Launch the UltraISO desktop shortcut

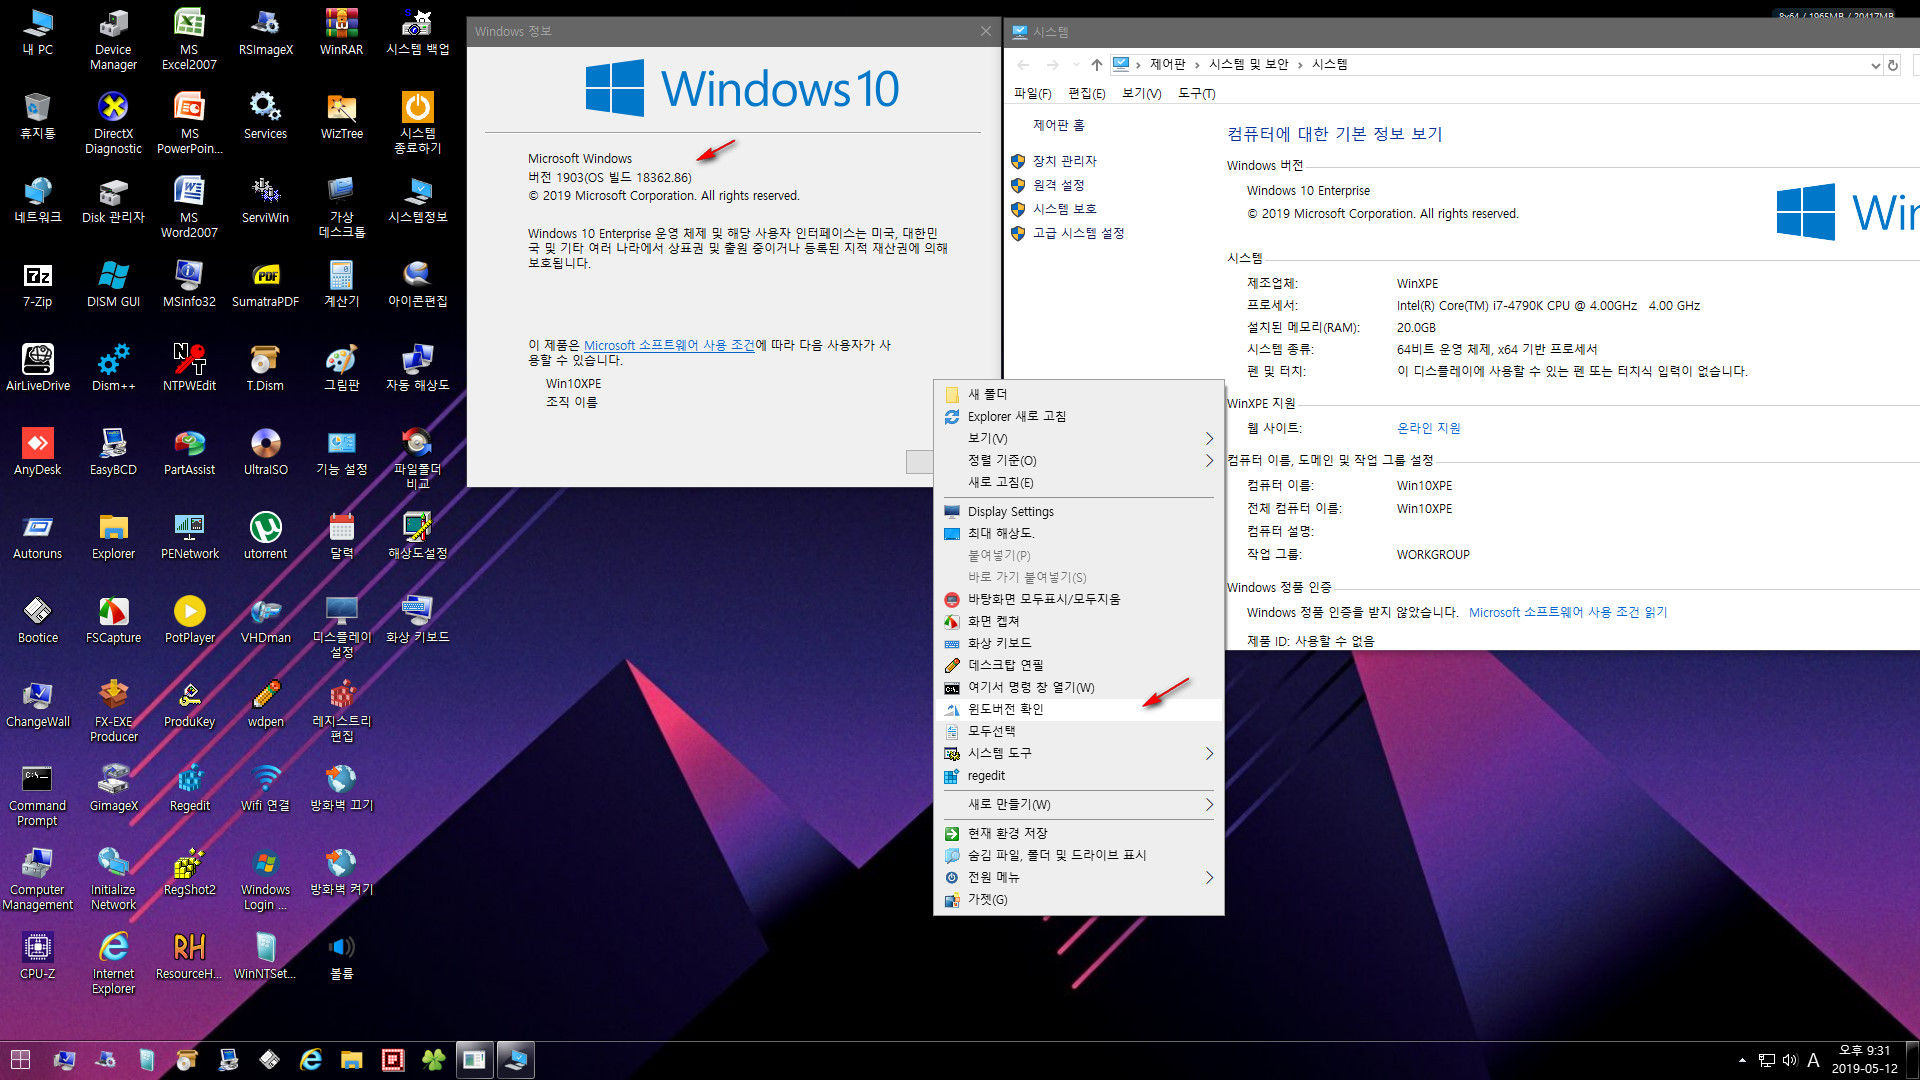pos(265,453)
